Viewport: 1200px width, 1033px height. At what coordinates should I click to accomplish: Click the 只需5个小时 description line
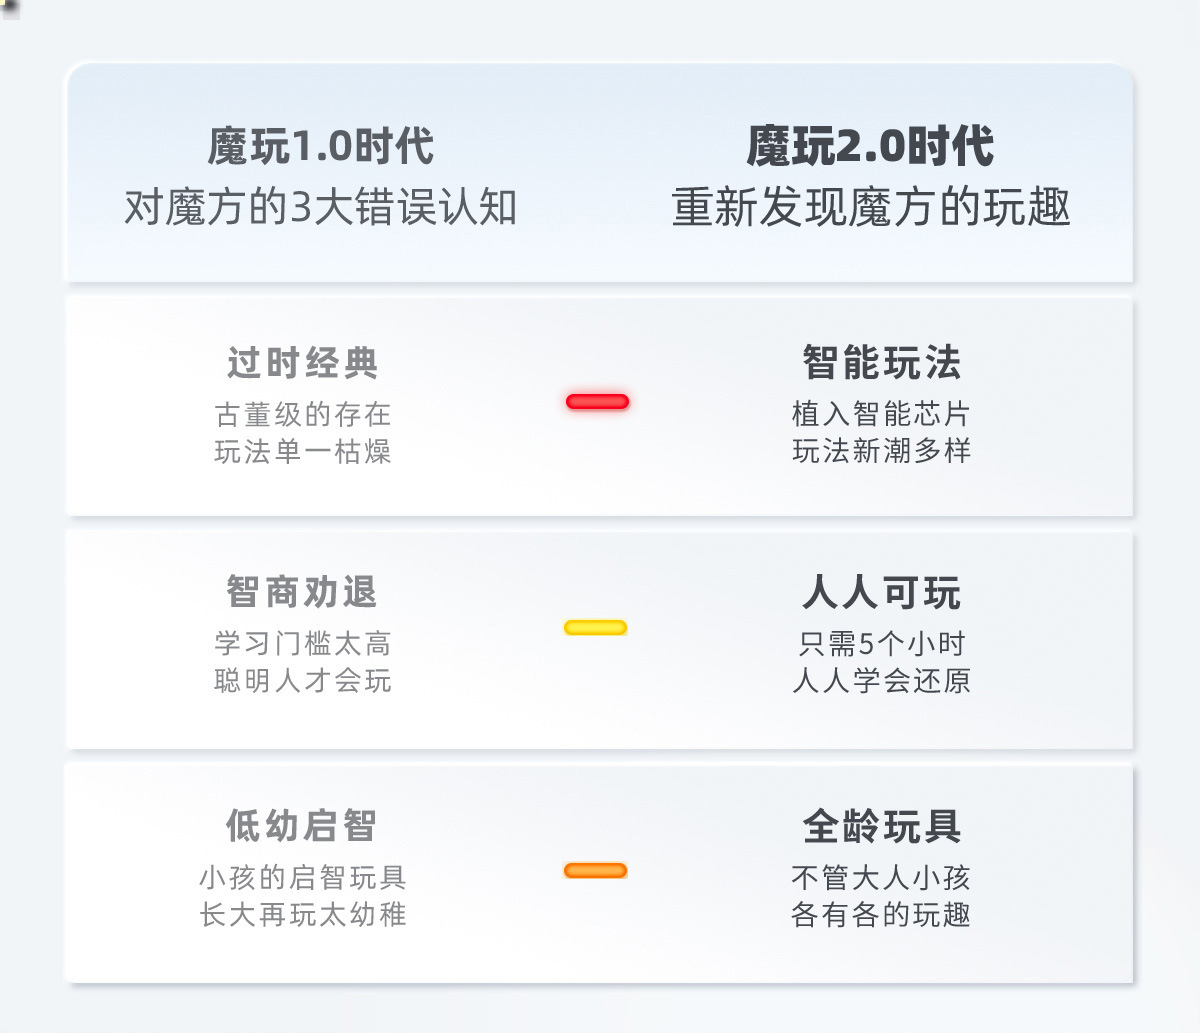pyautogui.click(x=881, y=643)
